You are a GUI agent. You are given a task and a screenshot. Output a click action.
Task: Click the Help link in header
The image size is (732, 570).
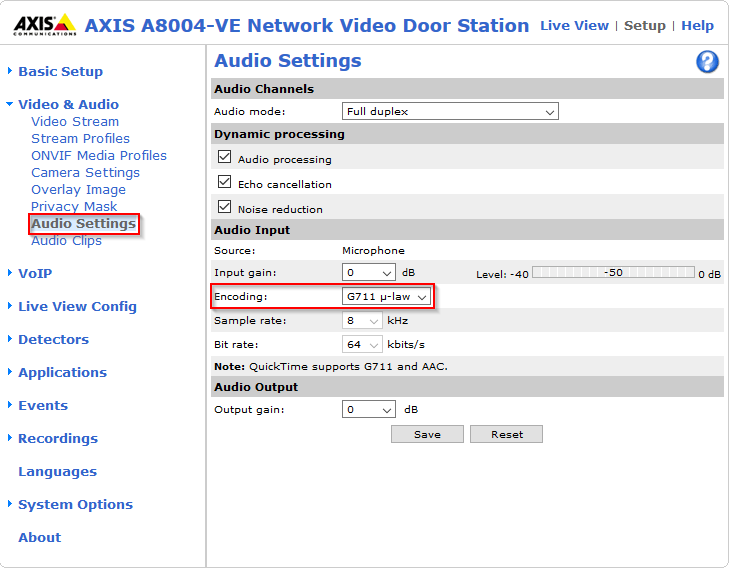[697, 26]
